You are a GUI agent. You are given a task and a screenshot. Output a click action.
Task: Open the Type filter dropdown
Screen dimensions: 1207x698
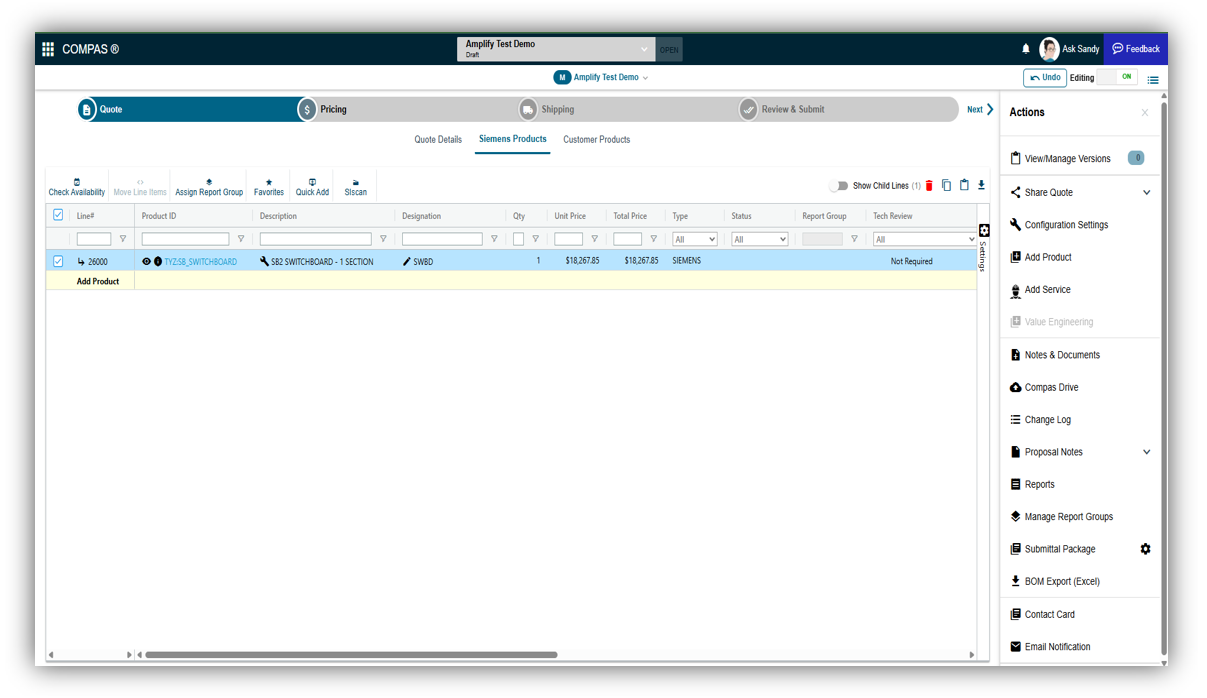tap(695, 239)
